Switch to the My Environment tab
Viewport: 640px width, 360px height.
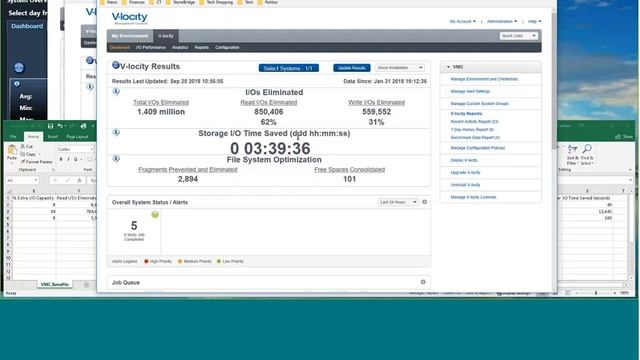tap(130, 36)
